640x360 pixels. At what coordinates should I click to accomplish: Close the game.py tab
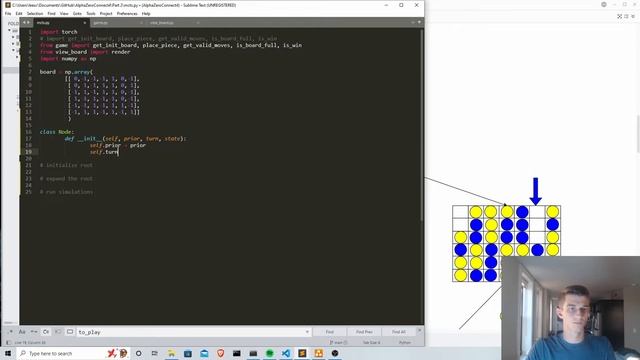click(x=141, y=23)
